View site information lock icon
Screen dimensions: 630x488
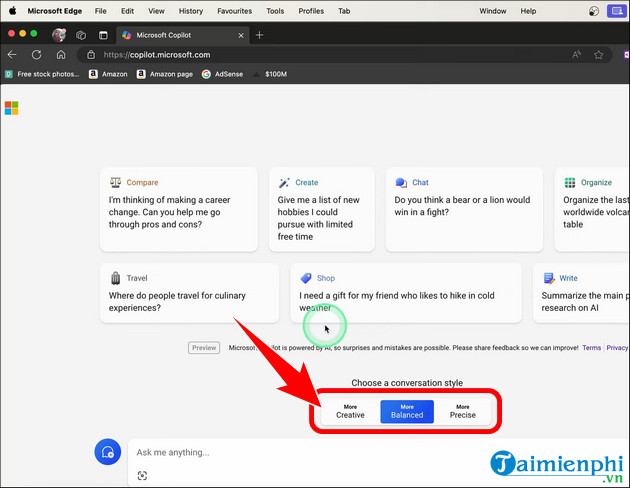[x=91, y=55]
